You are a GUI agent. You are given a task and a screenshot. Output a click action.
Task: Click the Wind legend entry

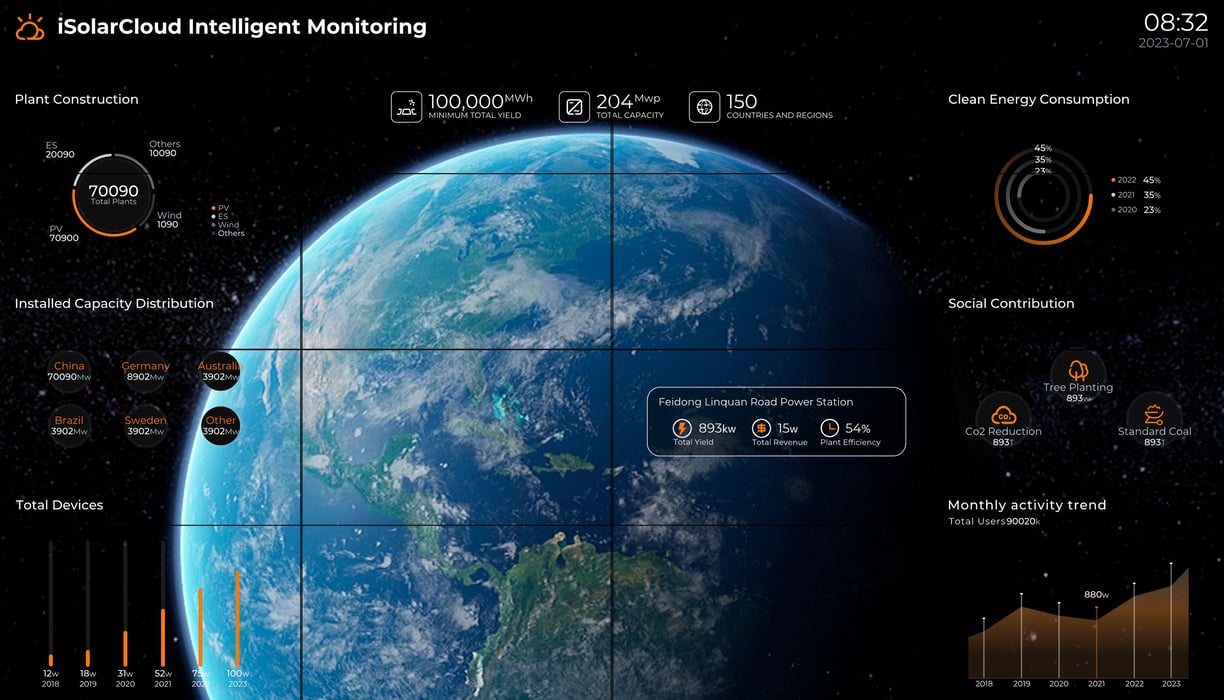pos(225,225)
